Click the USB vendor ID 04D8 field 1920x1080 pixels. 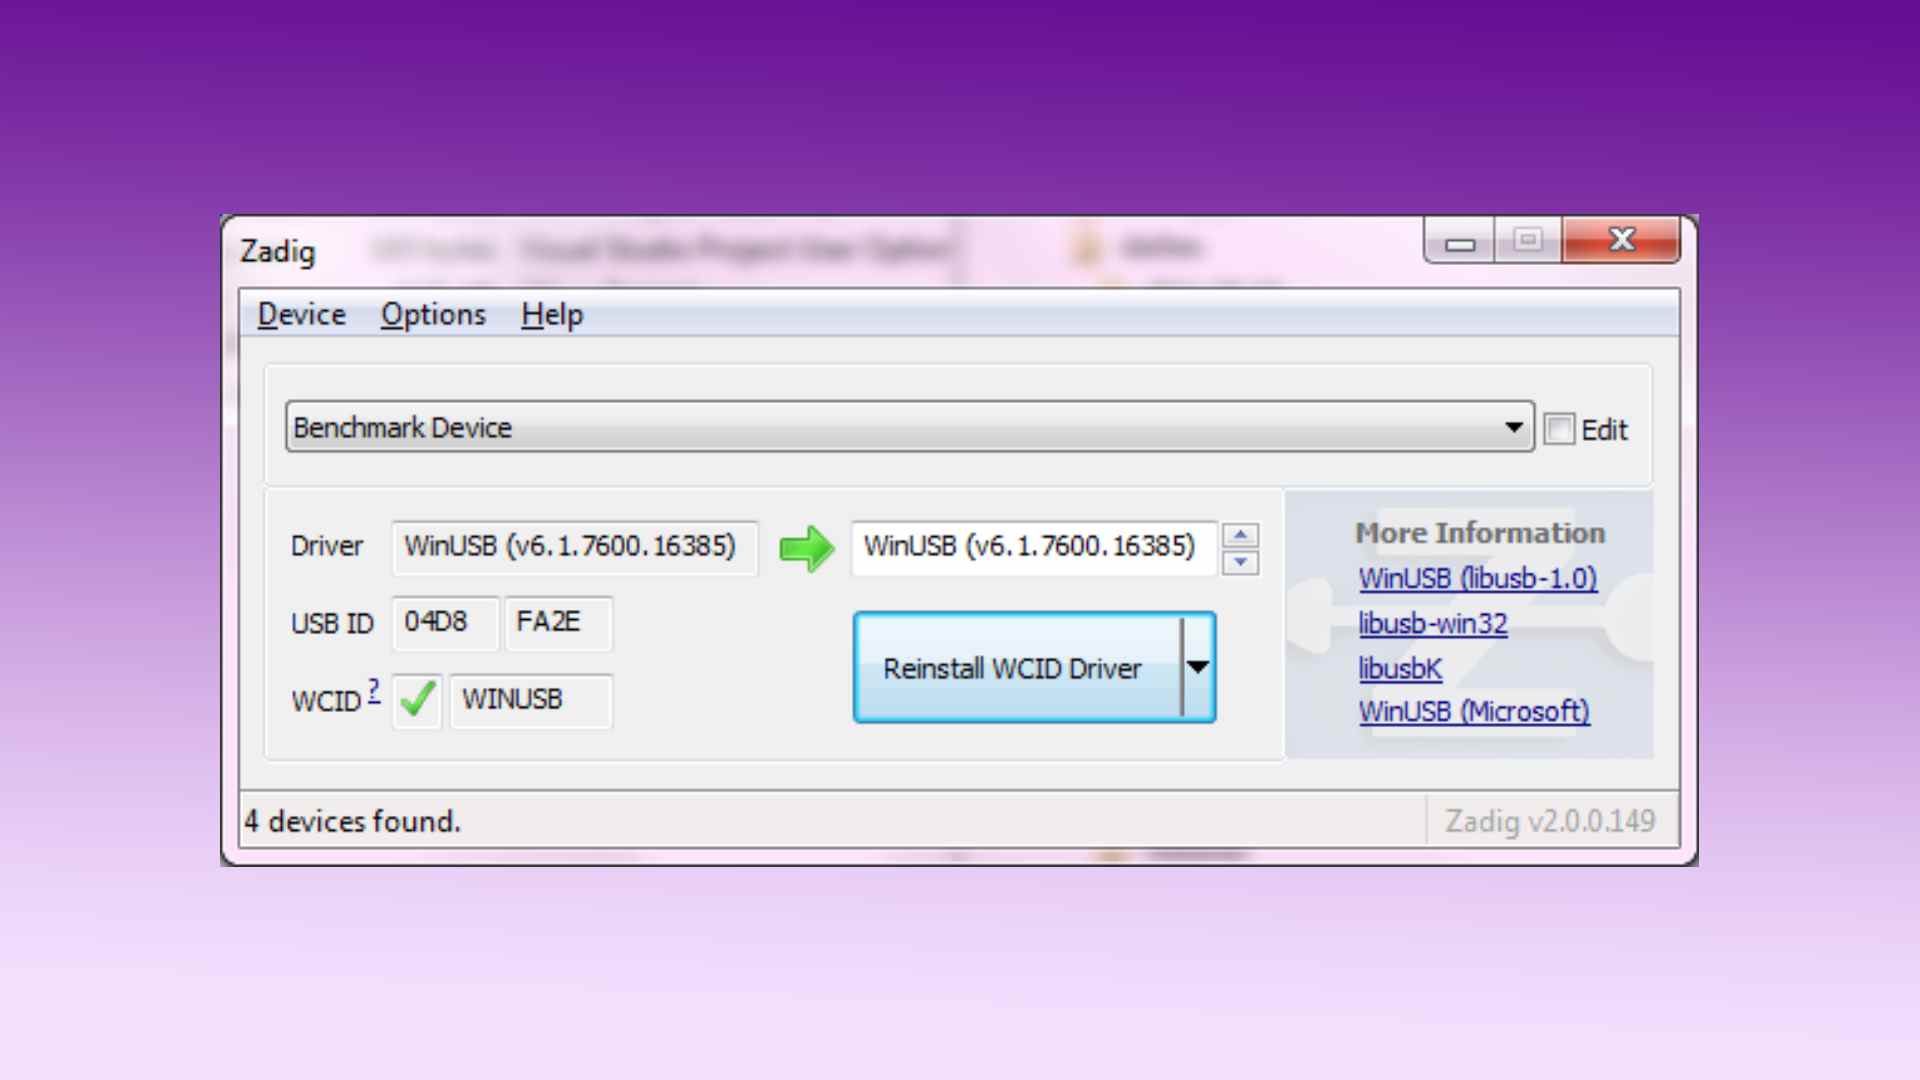pos(445,623)
